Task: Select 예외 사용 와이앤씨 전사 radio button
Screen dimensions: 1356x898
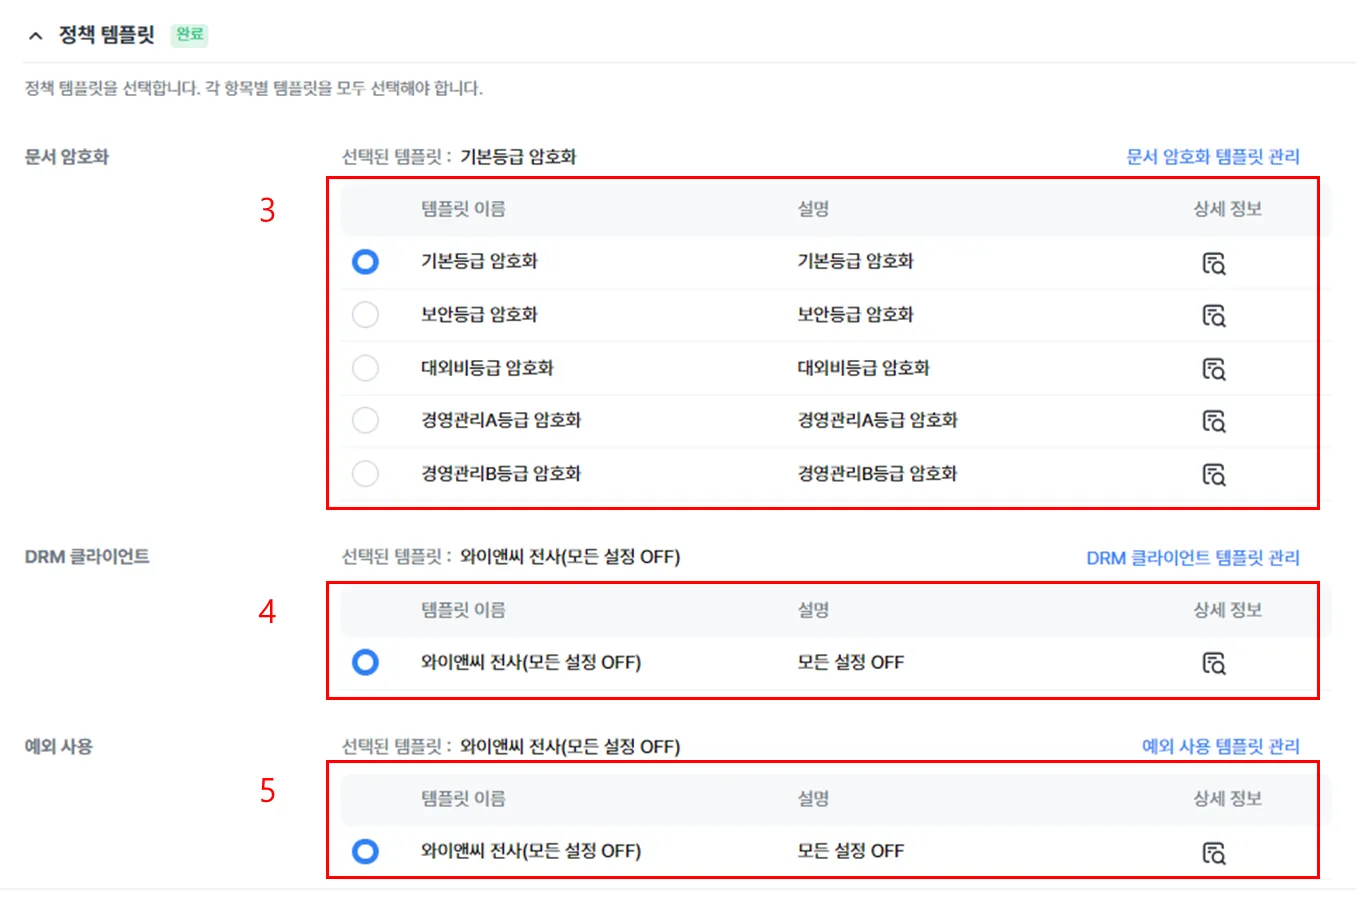Action: tap(365, 851)
